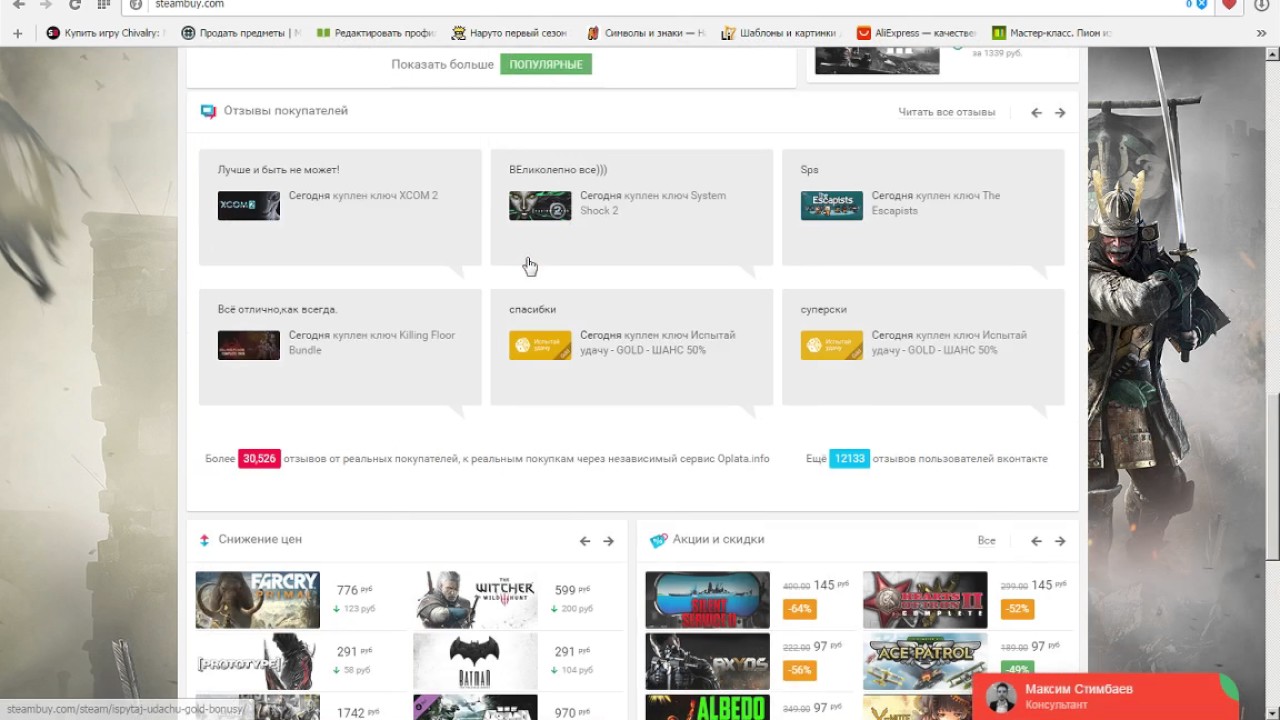1280x720 pixels.
Task: Click the page menu icon at the toolbar's right end
Action: [1262, 5]
